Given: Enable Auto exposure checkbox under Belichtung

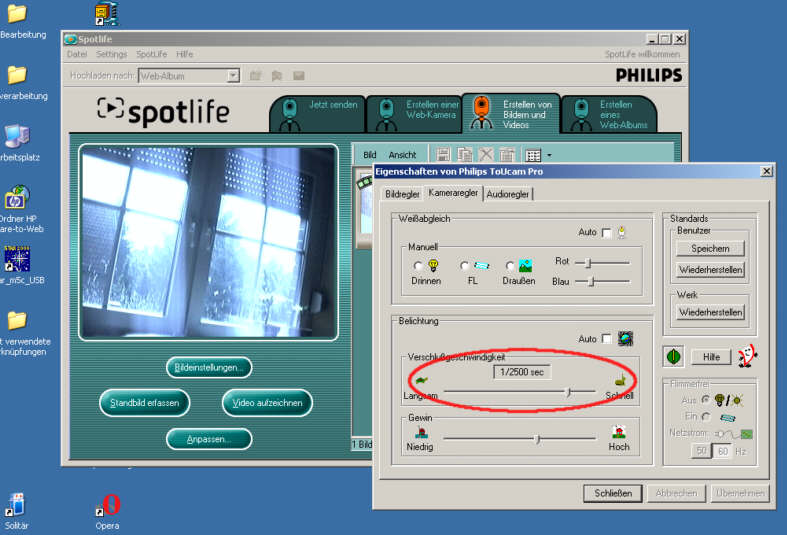Looking at the screenshot, I should (606, 339).
